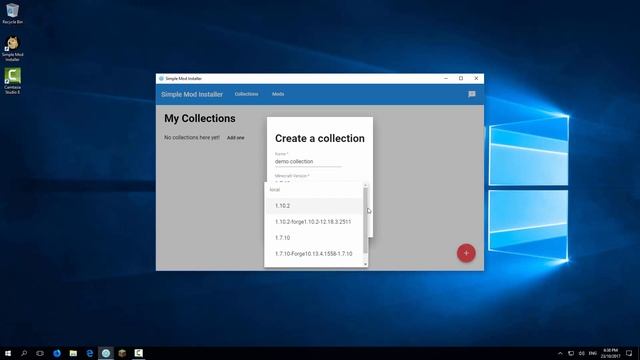Minimize the Simple Mod Installer window
The height and width of the screenshot is (360, 640).
[x=446, y=78]
